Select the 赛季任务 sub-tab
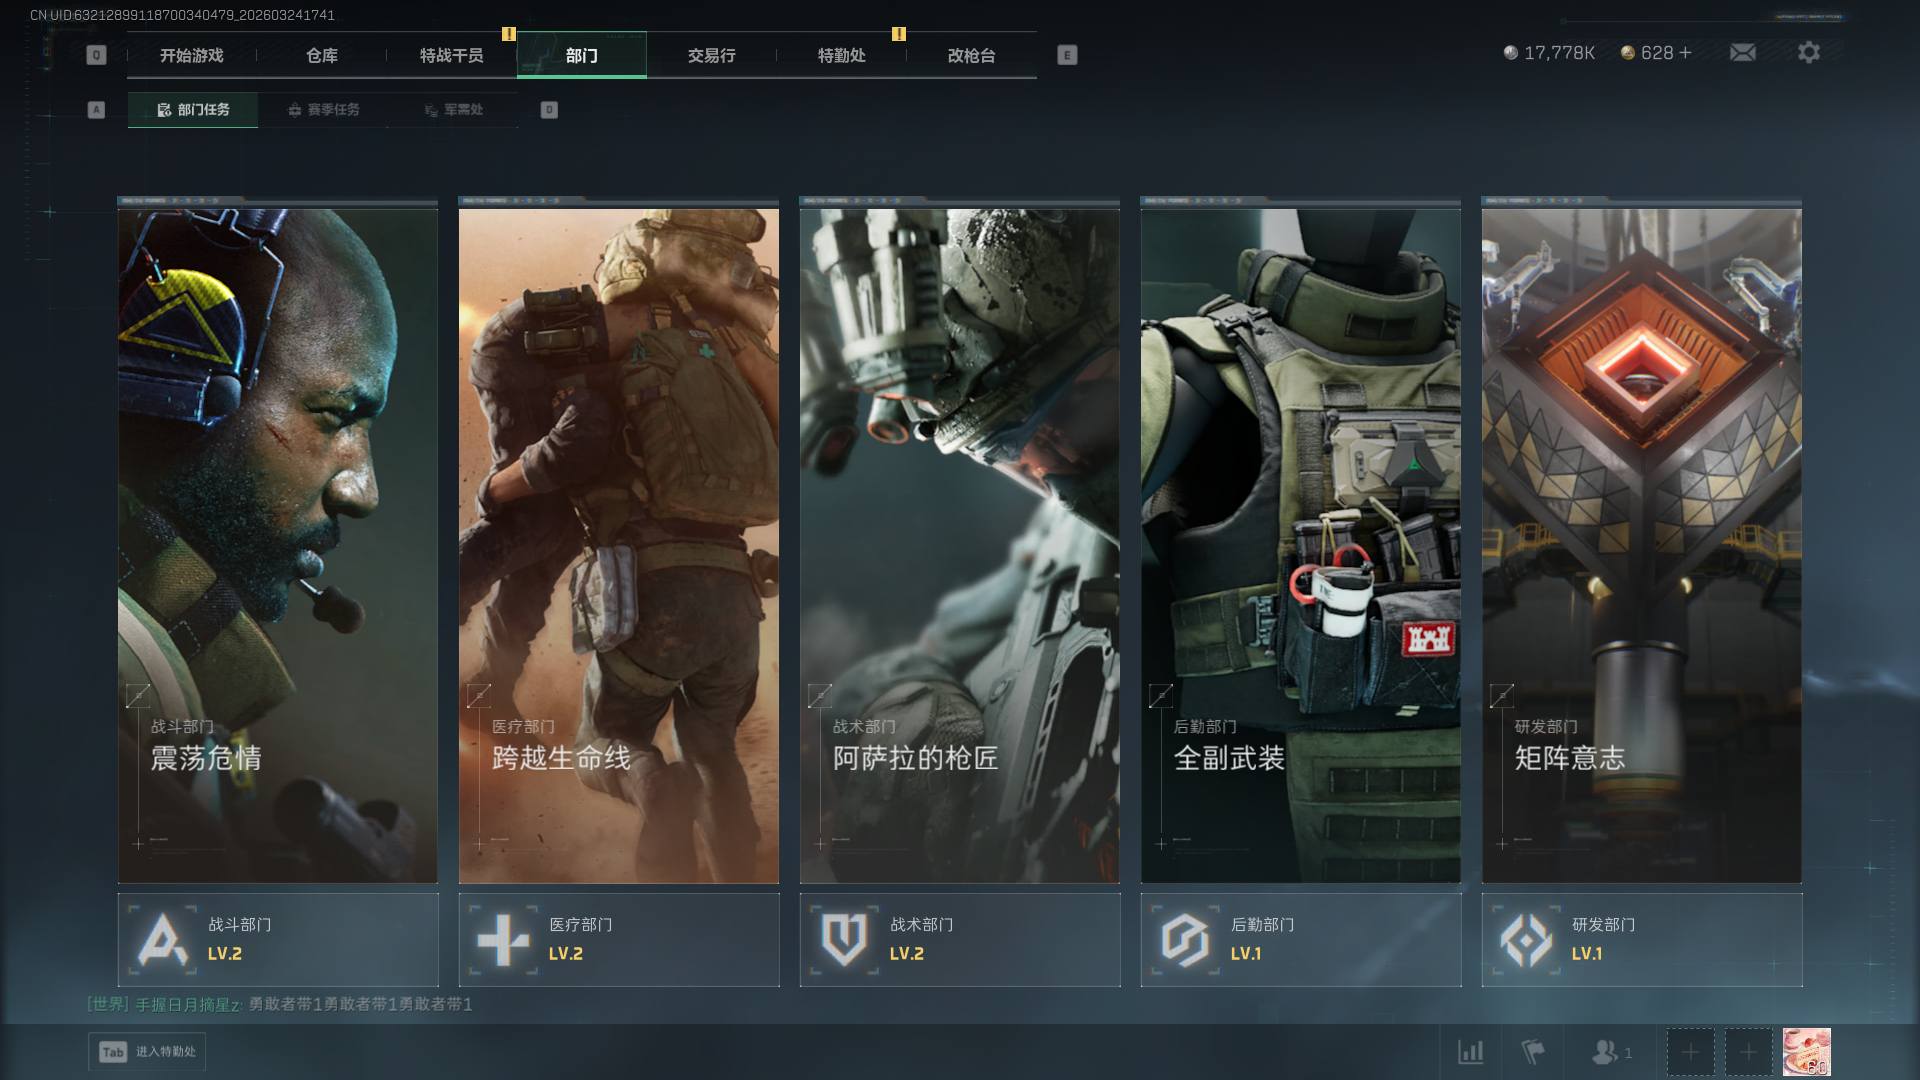 tap(323, 110)
